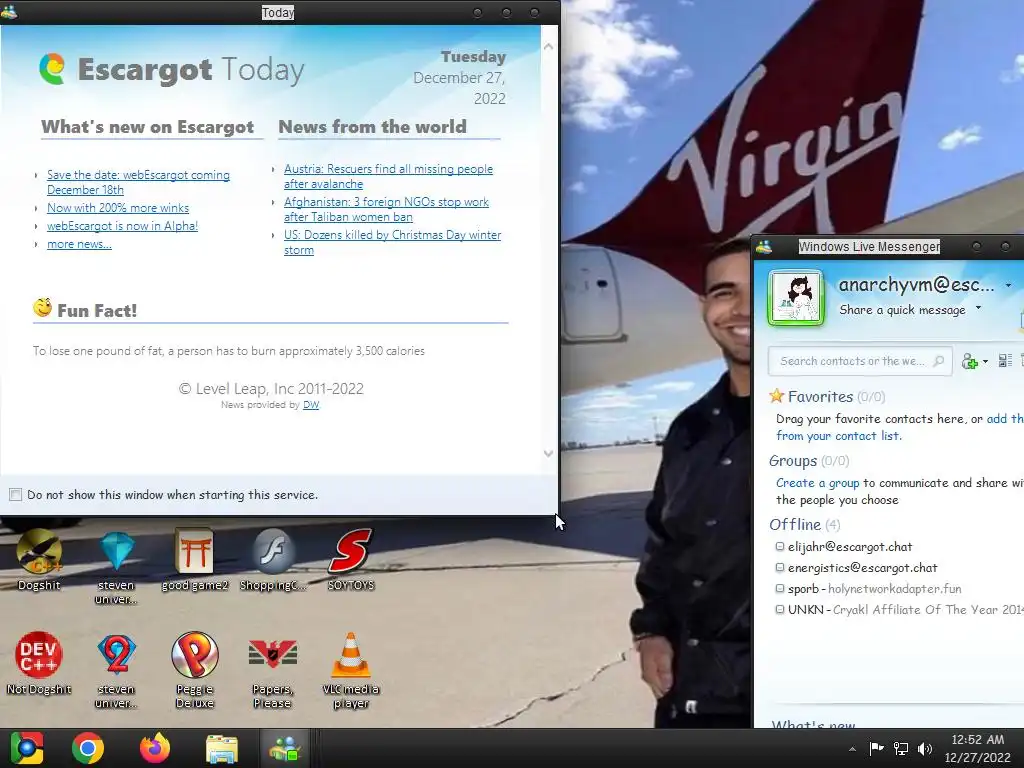Screen dimensions: 1024x768
Task: Click scroll down arrow in Today window
Action: (x=549, y=453)
